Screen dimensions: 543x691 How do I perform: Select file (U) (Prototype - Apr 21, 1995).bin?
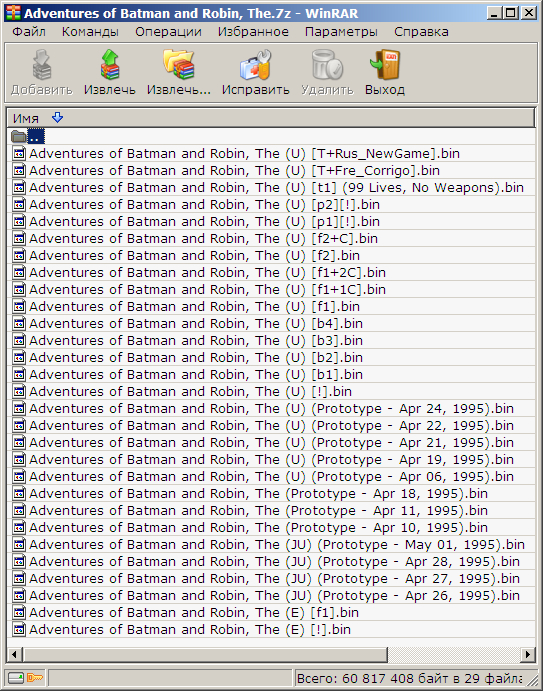click(x=272, y=442)
